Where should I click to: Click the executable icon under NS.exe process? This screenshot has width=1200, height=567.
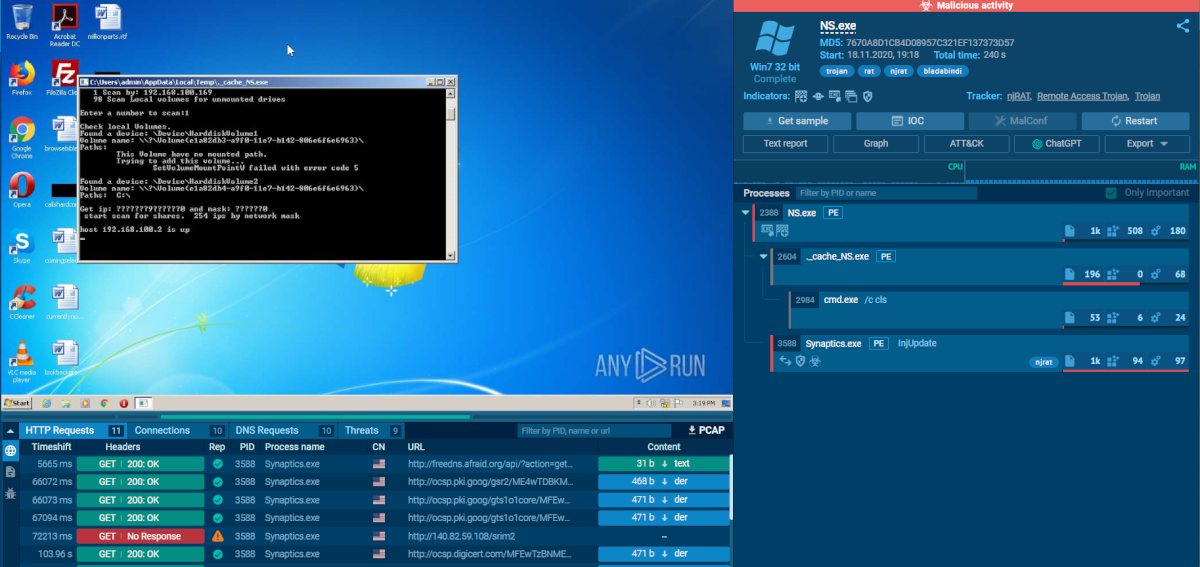tap(768, 230)
